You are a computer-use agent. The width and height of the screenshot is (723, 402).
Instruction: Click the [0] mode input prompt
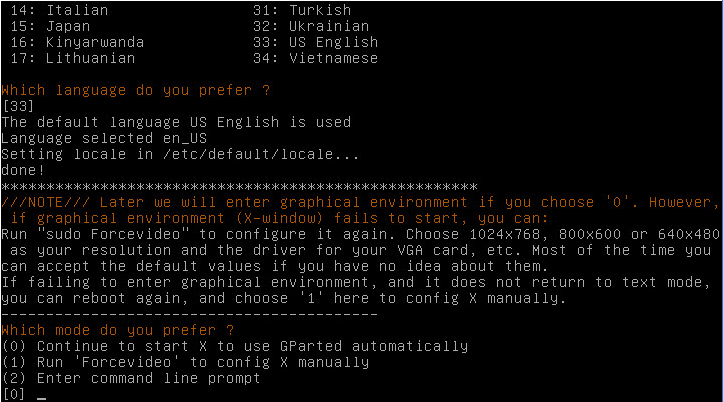(14, 394)
